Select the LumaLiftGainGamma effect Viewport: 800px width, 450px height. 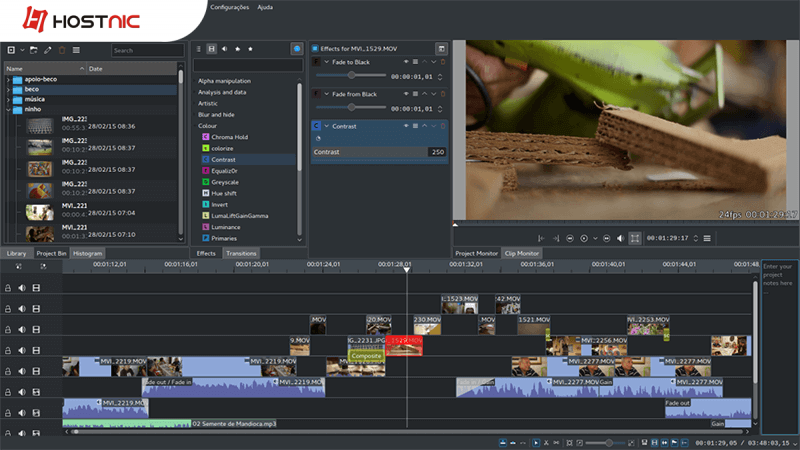pyautogui.click(x=239, y=216)
